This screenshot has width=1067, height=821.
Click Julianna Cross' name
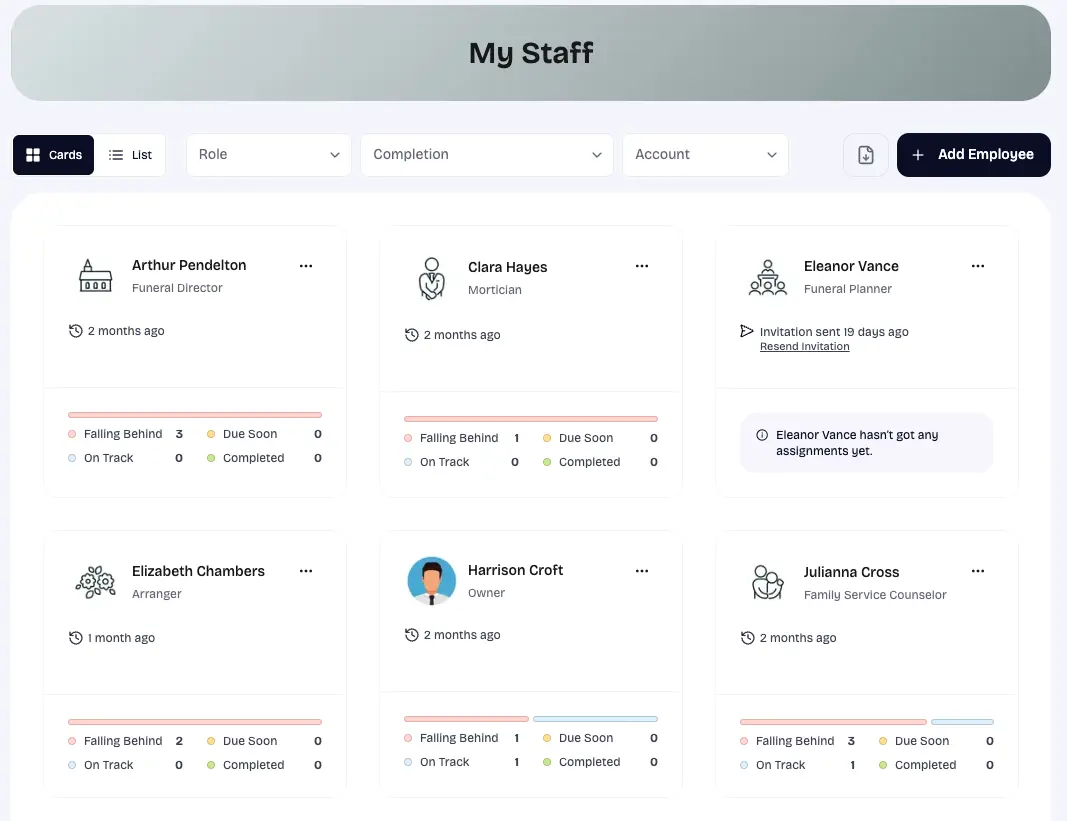coord(851,572)
